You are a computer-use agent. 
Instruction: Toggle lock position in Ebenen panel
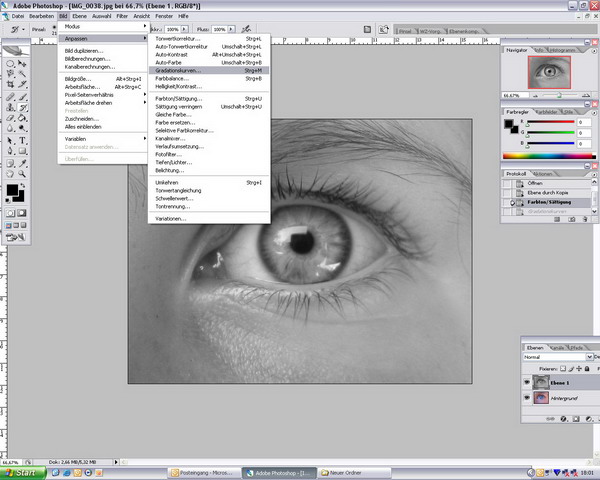[579, 369]
